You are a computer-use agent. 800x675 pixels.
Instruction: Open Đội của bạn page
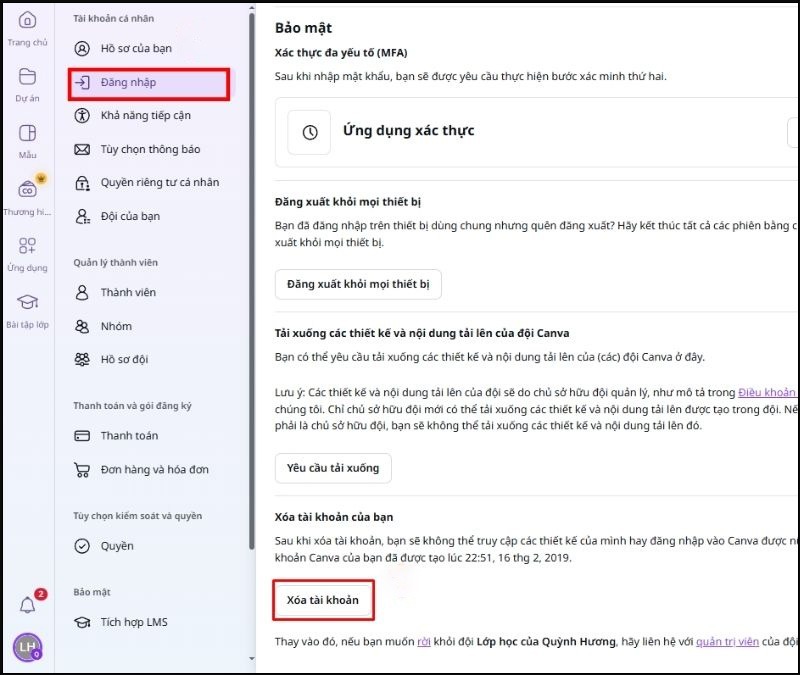(x=130, y=216)
